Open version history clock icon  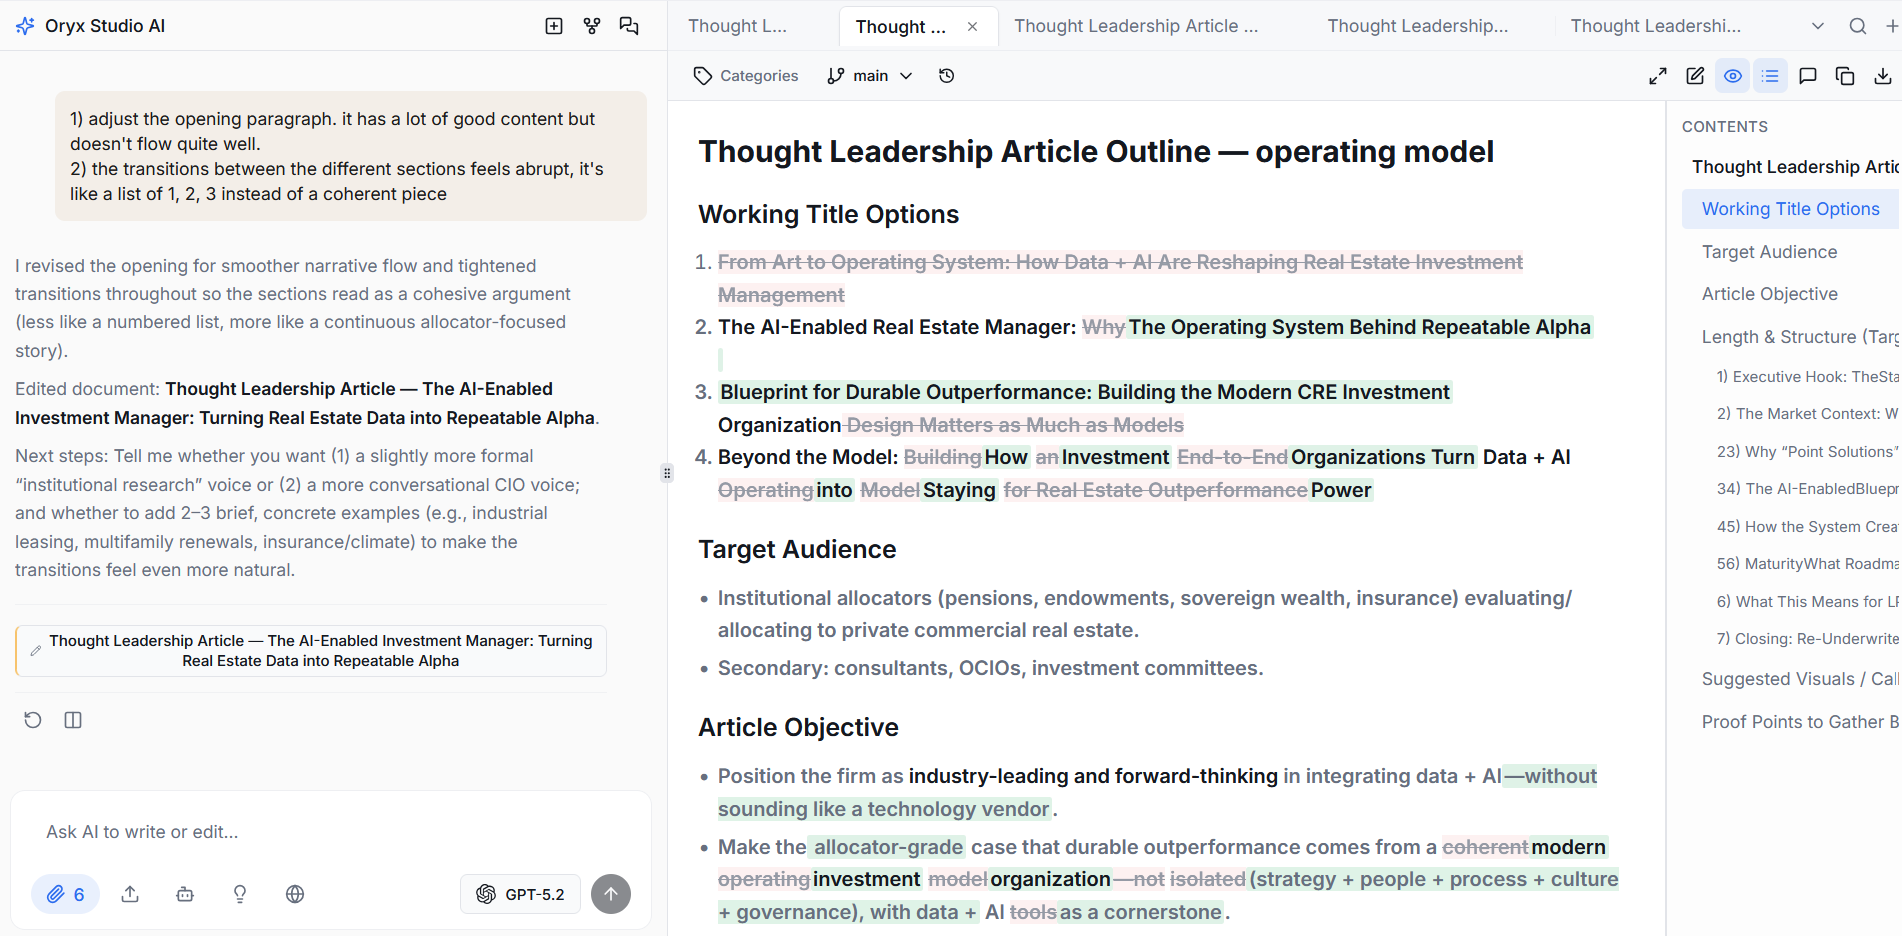pyautogui.click(x=946, y=76)
